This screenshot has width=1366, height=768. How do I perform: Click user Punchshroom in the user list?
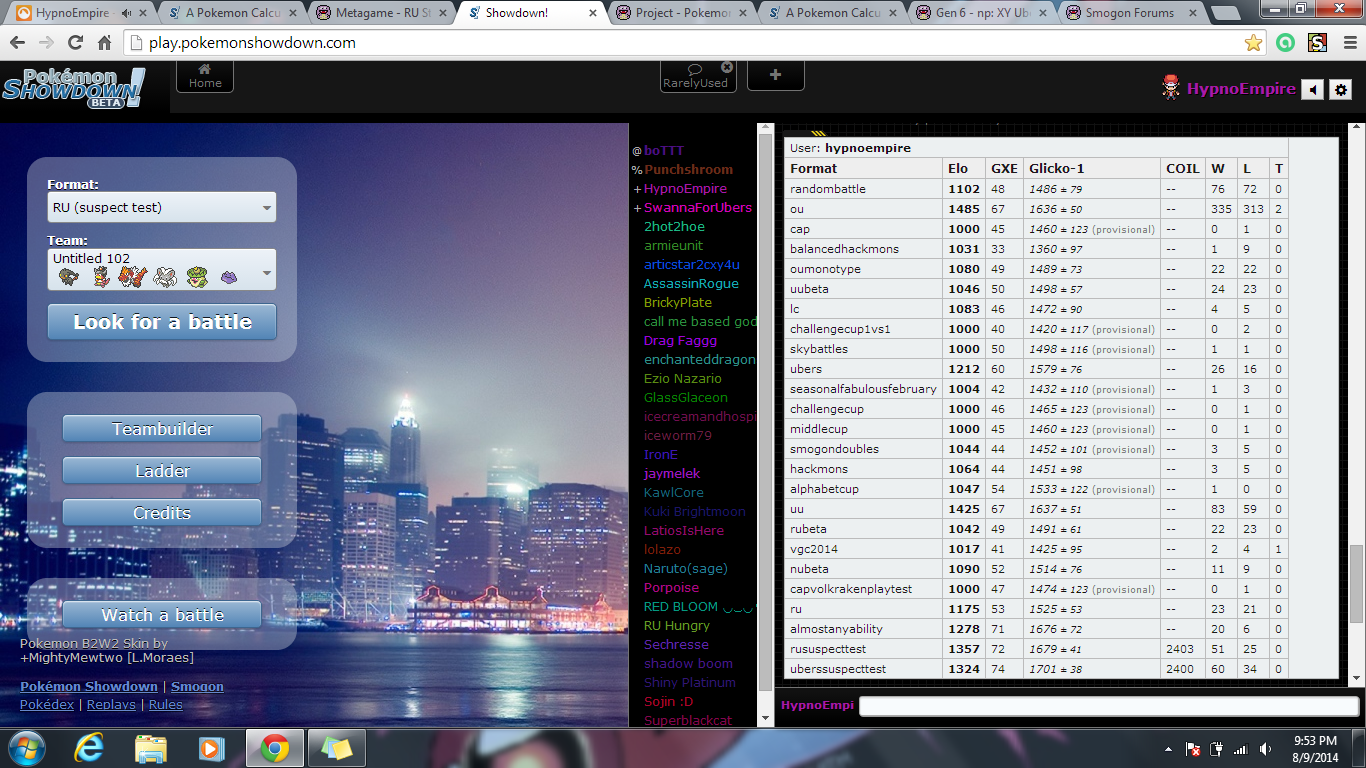[x=688, y=170]
